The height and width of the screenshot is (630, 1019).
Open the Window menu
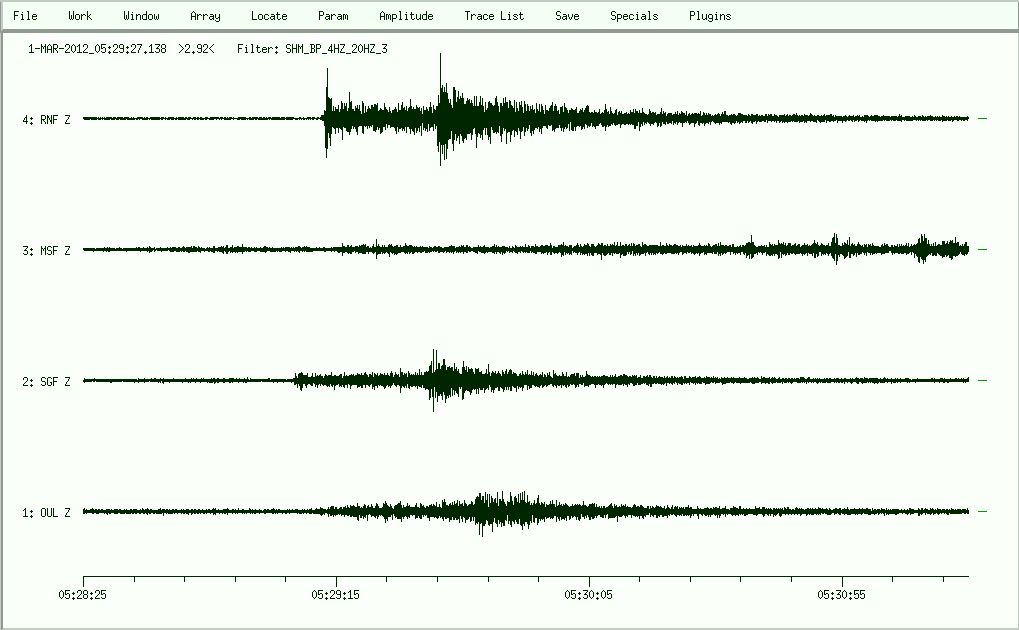point(141,16)
